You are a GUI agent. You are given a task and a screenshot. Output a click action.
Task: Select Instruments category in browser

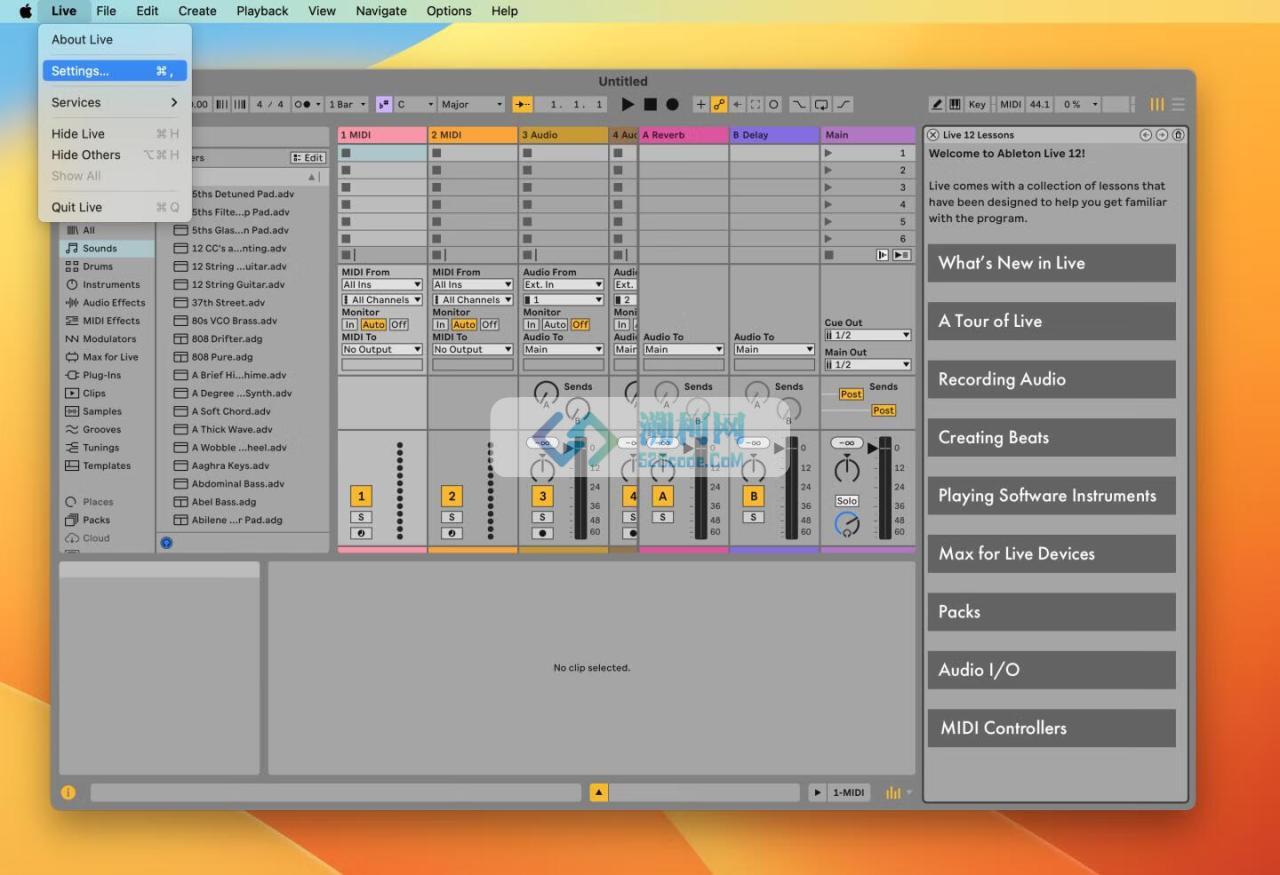(111, 284)
